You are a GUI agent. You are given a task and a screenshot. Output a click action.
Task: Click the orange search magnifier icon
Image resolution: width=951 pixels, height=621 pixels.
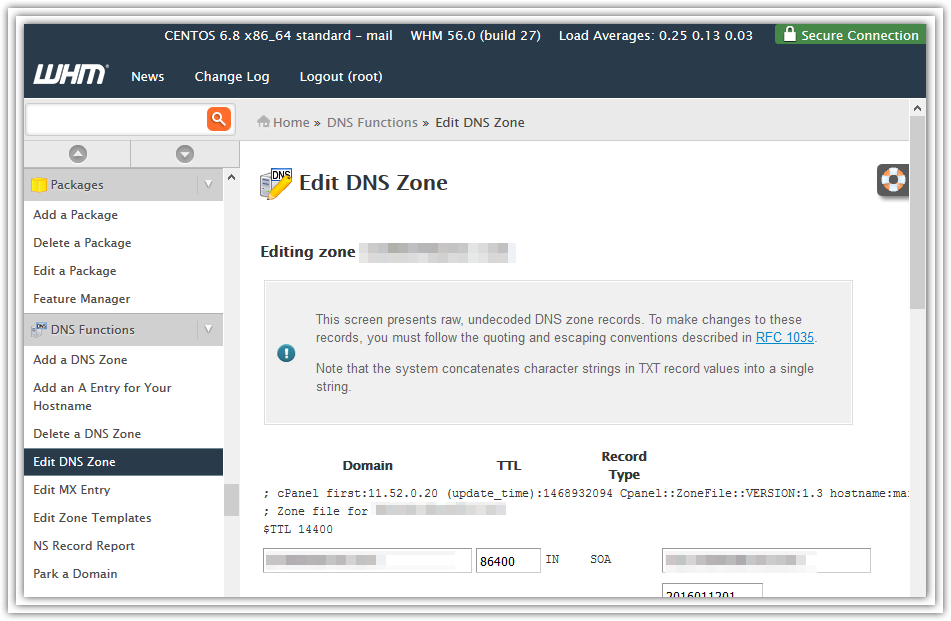tap(219, 119)
